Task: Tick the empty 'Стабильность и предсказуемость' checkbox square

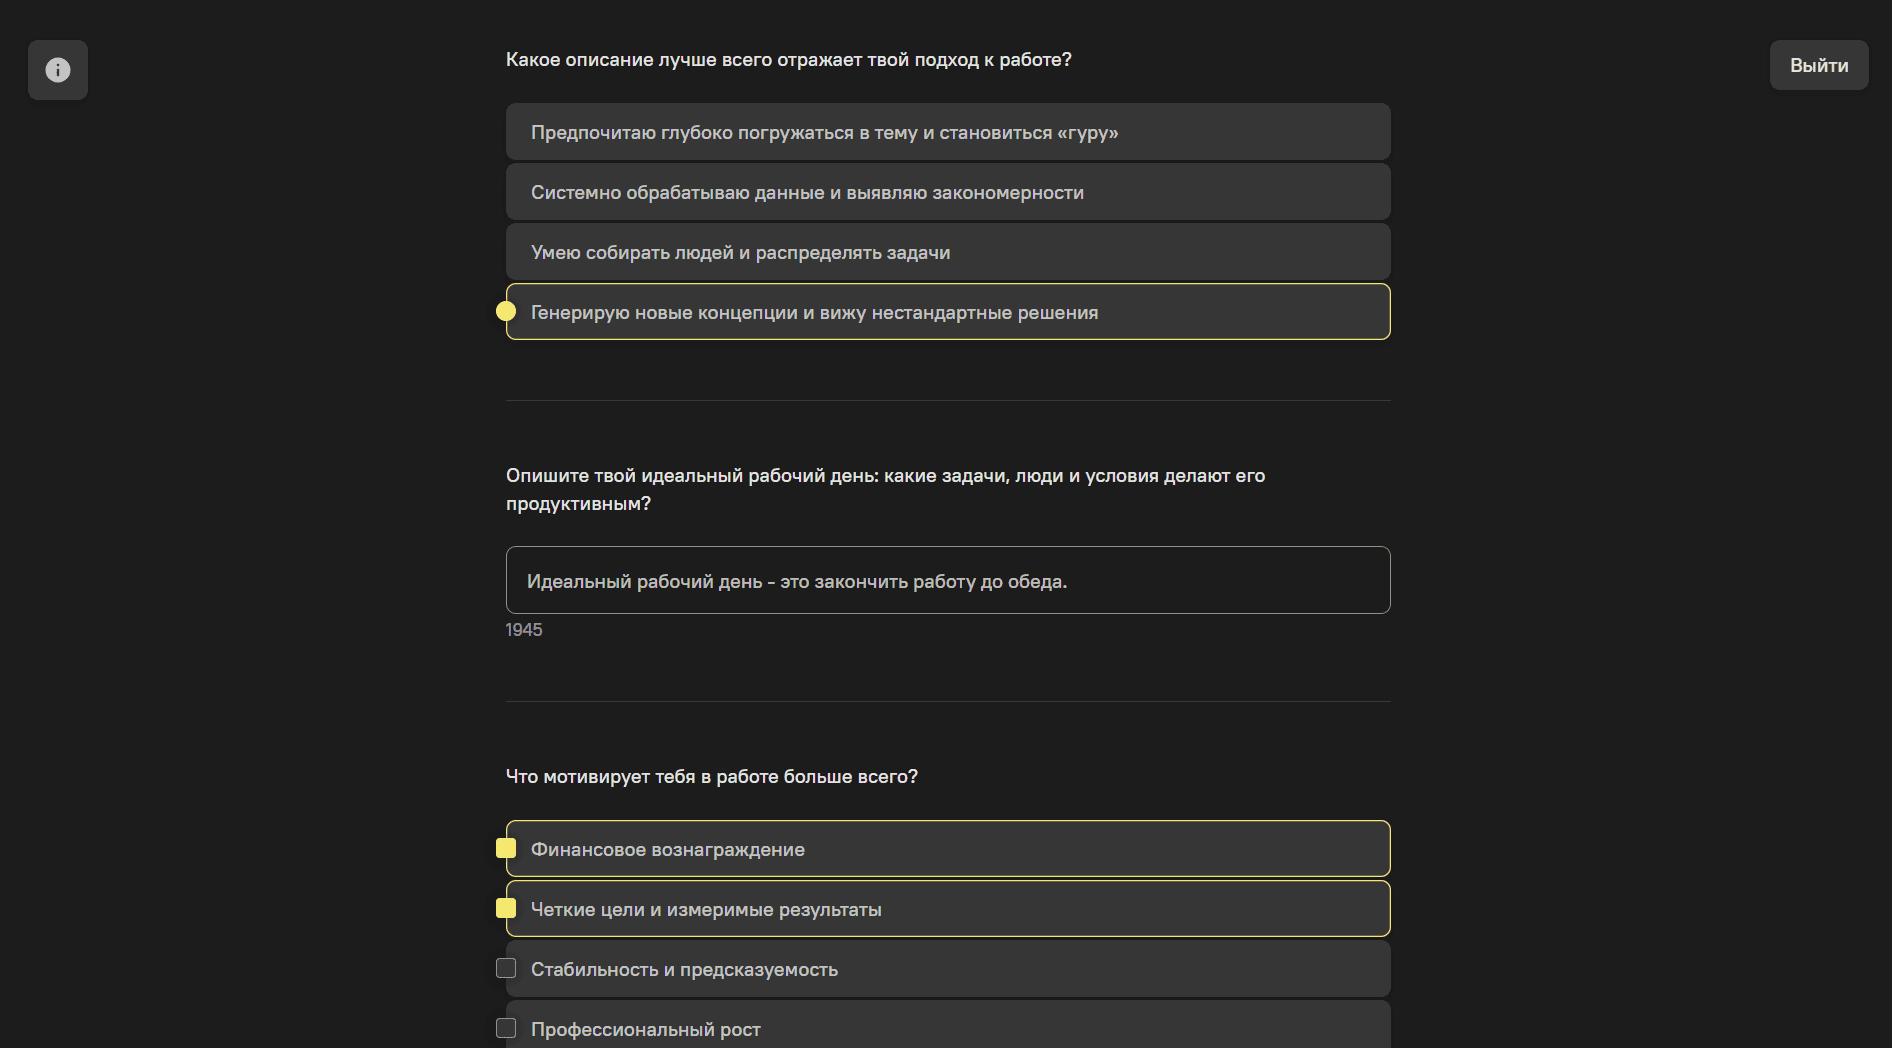Action: tap(506, 969)
